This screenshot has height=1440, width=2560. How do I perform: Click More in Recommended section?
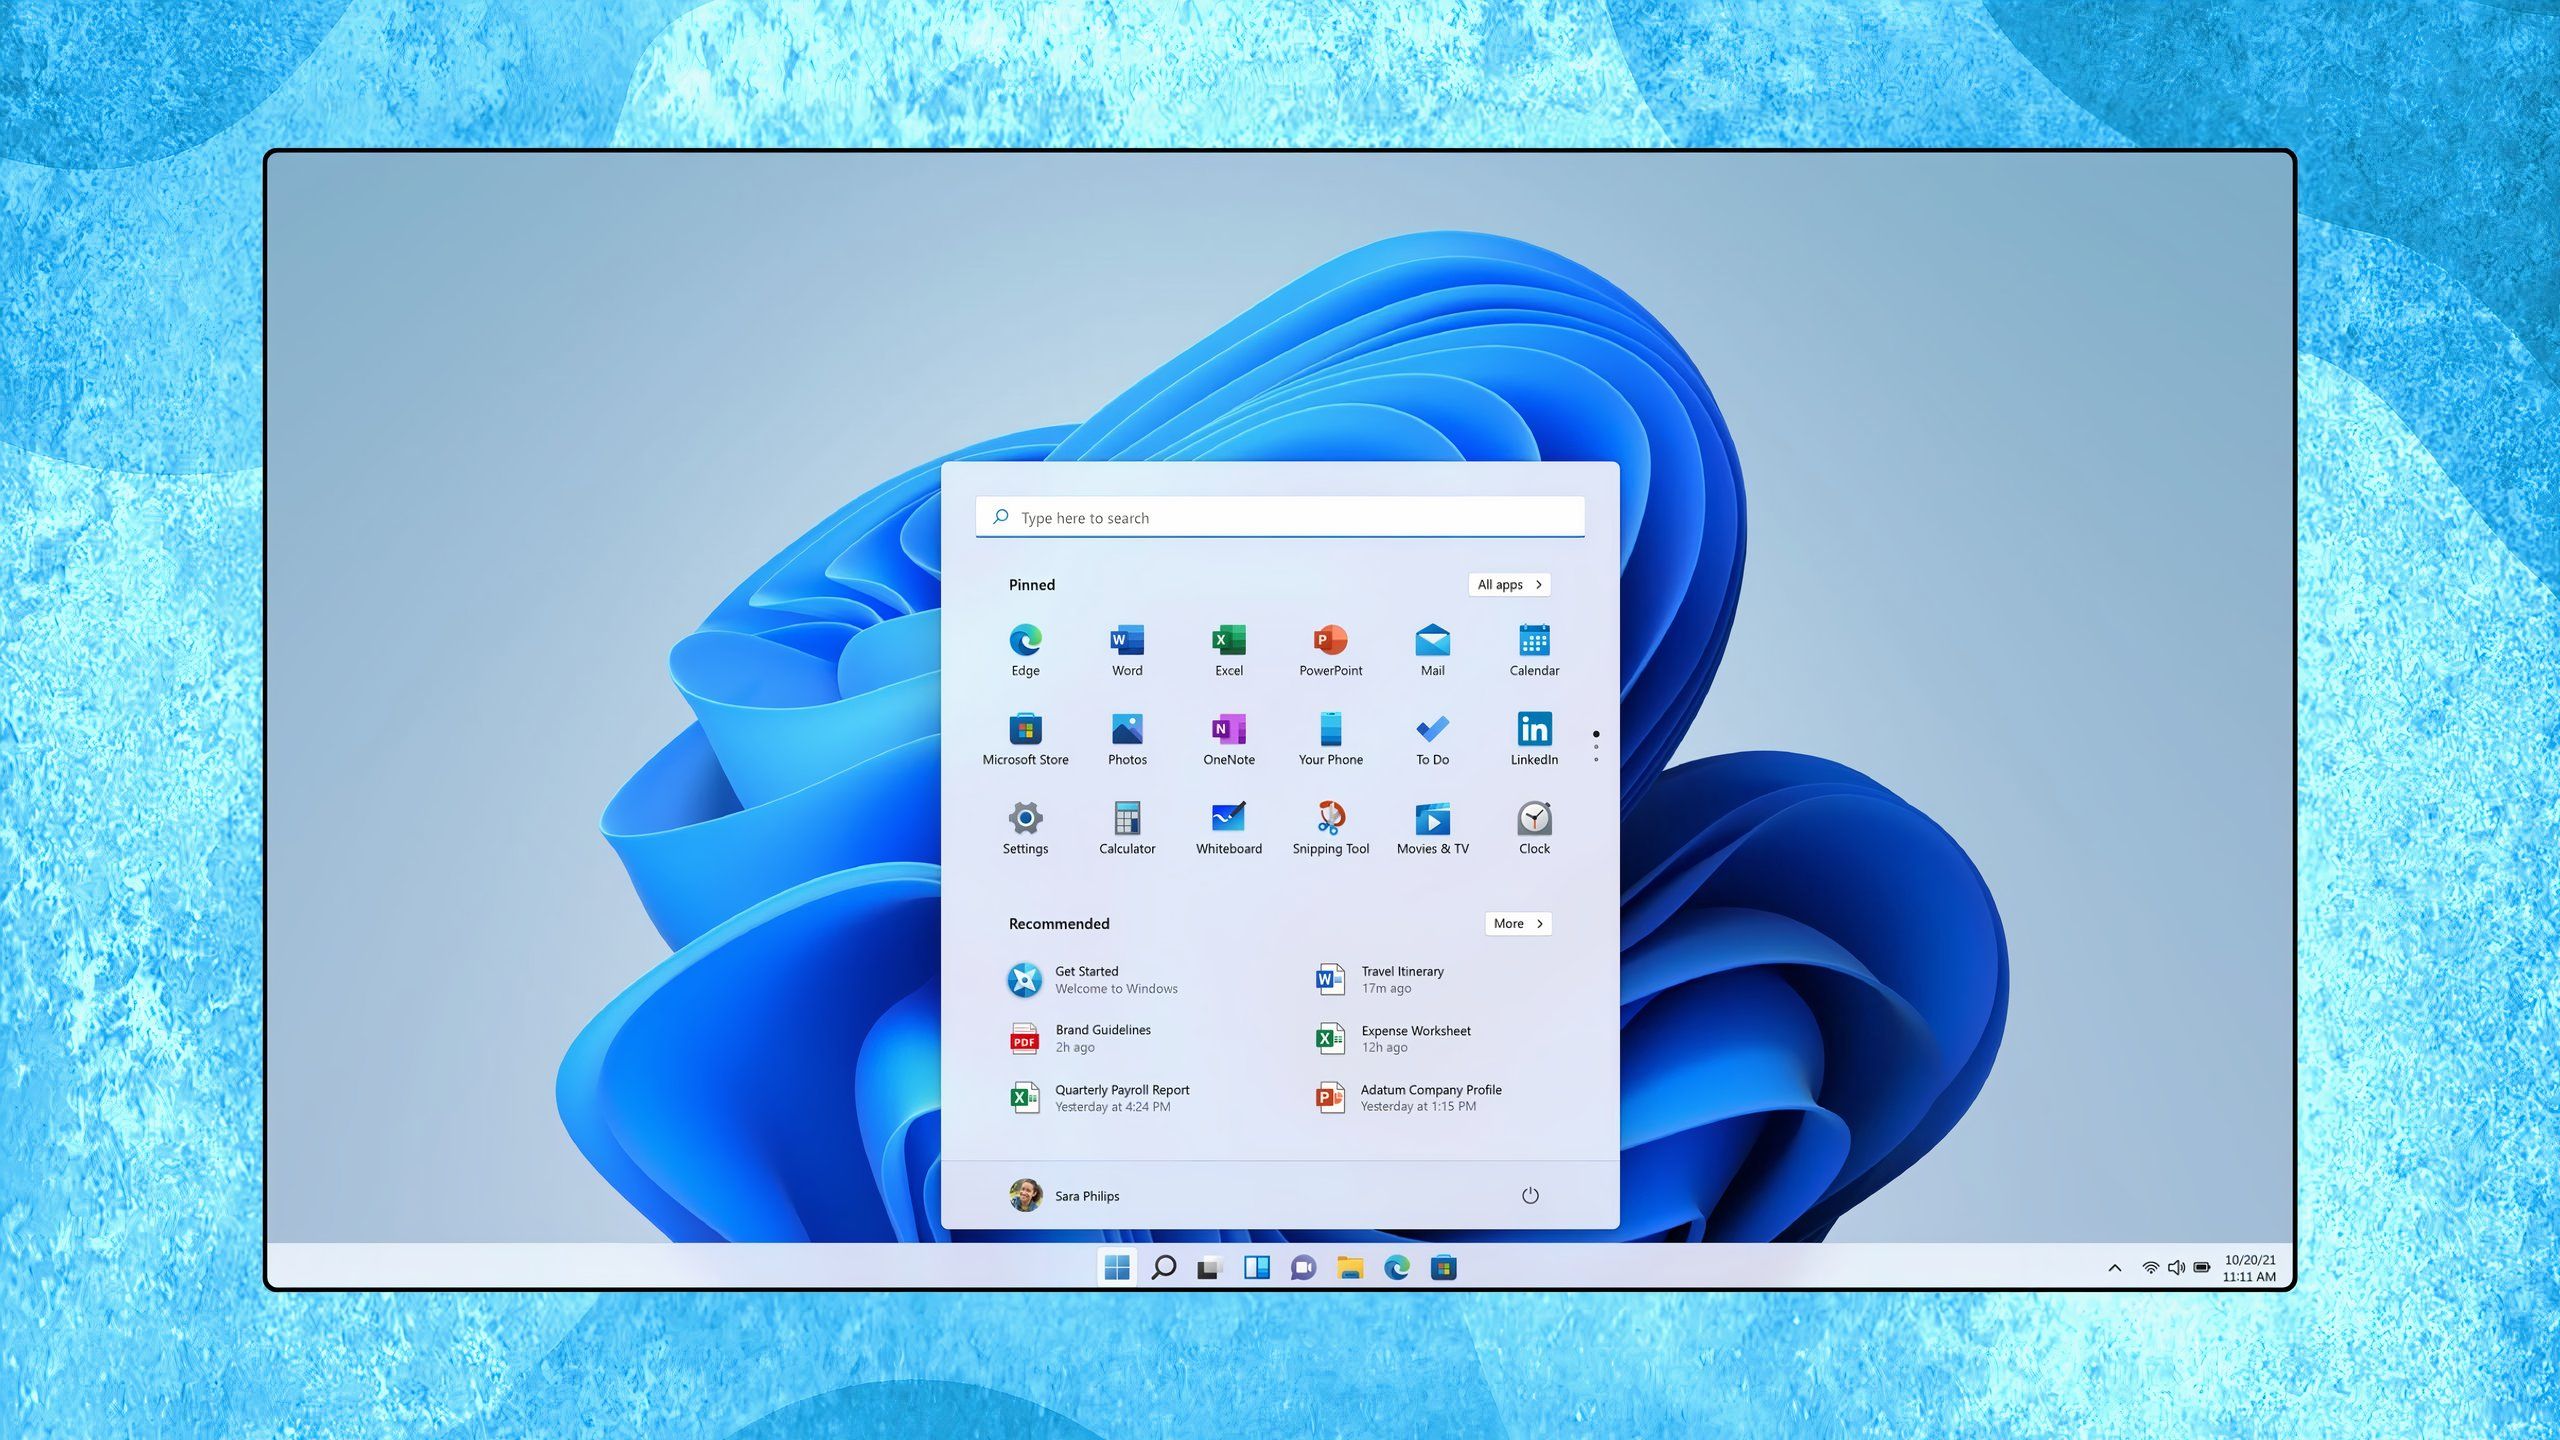click(1516, 921)
